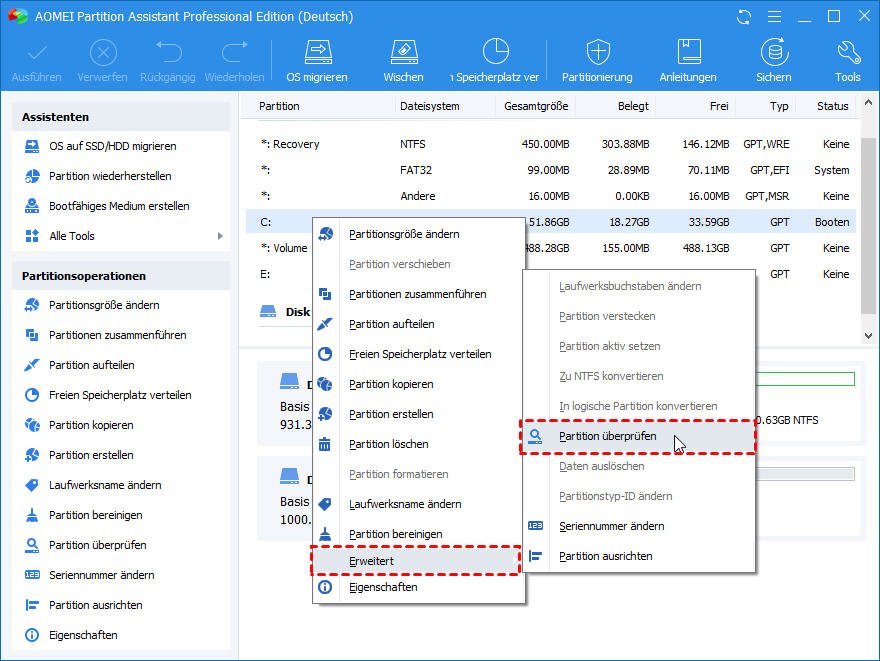Click partition list scrollbar up arrow
The image size is (880, 661).
[x=868, y=103]
